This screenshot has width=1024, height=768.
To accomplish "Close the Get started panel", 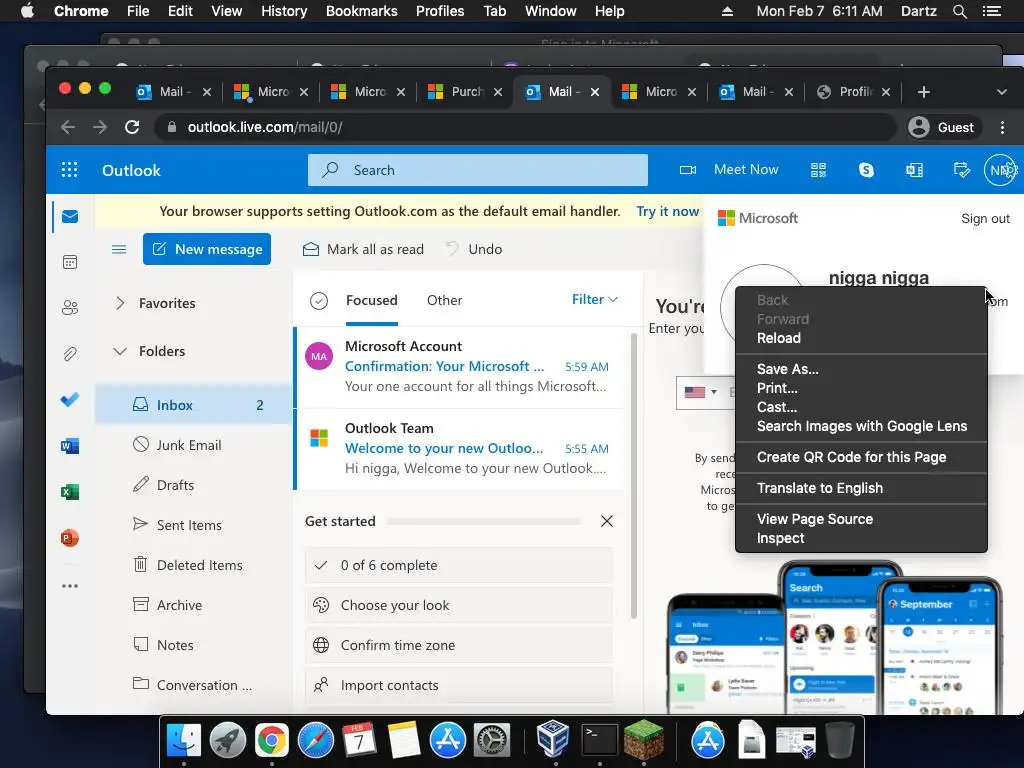I will click(x=607, y=521).
